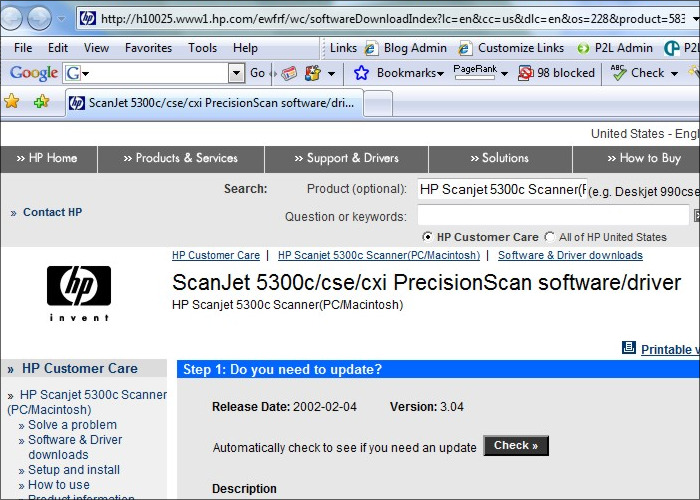Click the HP invent logo
This screenshot has height=500, width=700.
pyautogui.click(x=79, y=292)
